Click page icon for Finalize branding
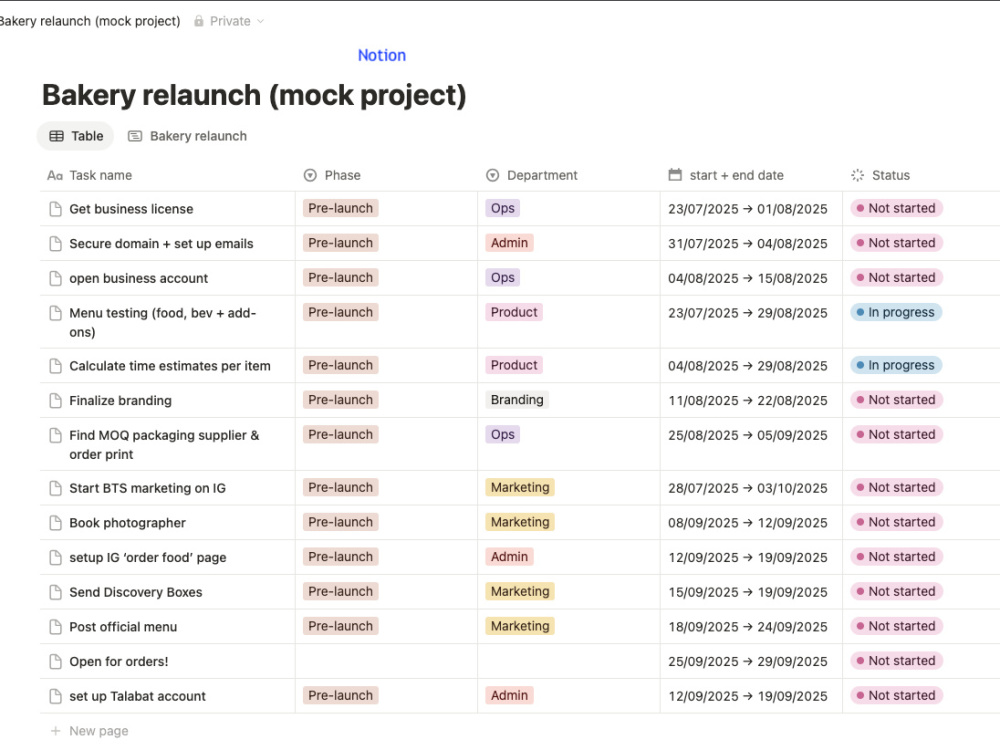Image resolution: width=1000 pixels, height=750 pixels. click(55, 401)
